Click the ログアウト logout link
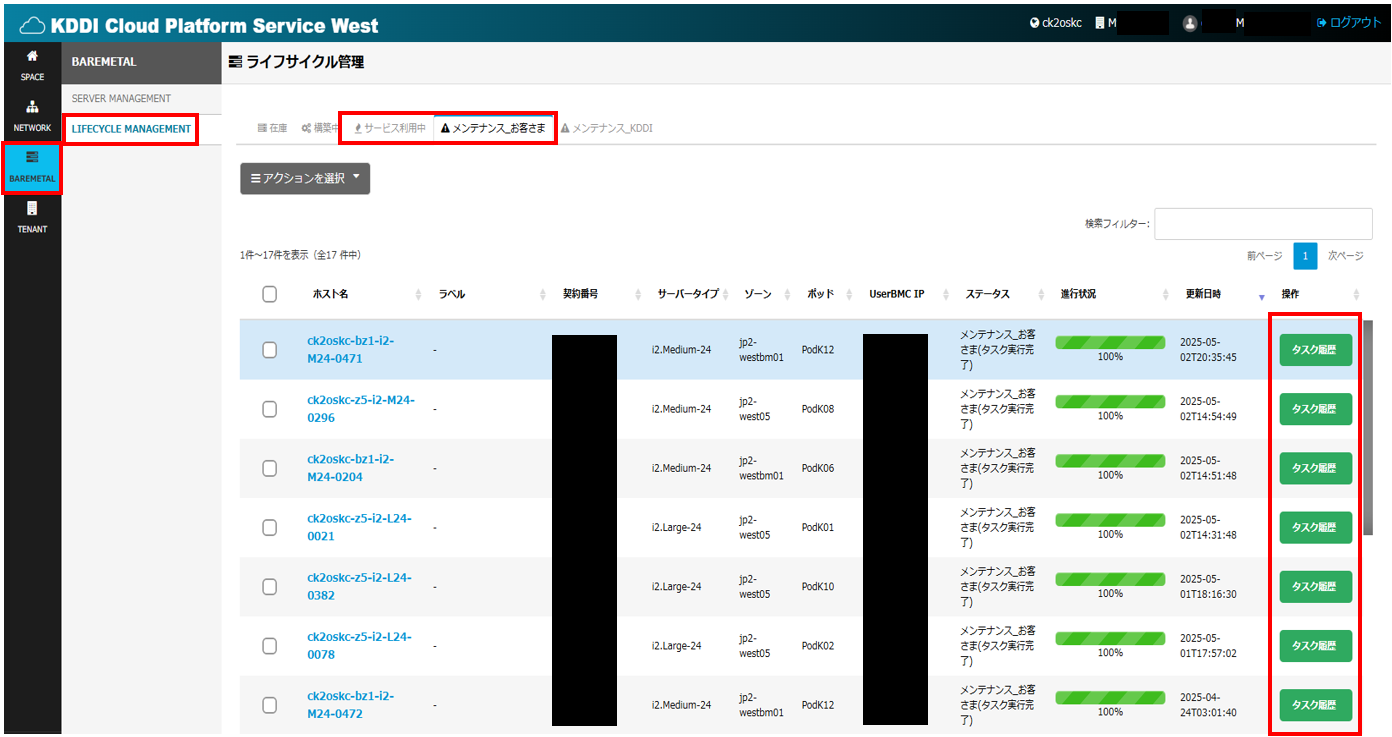 coord(1349,23)
